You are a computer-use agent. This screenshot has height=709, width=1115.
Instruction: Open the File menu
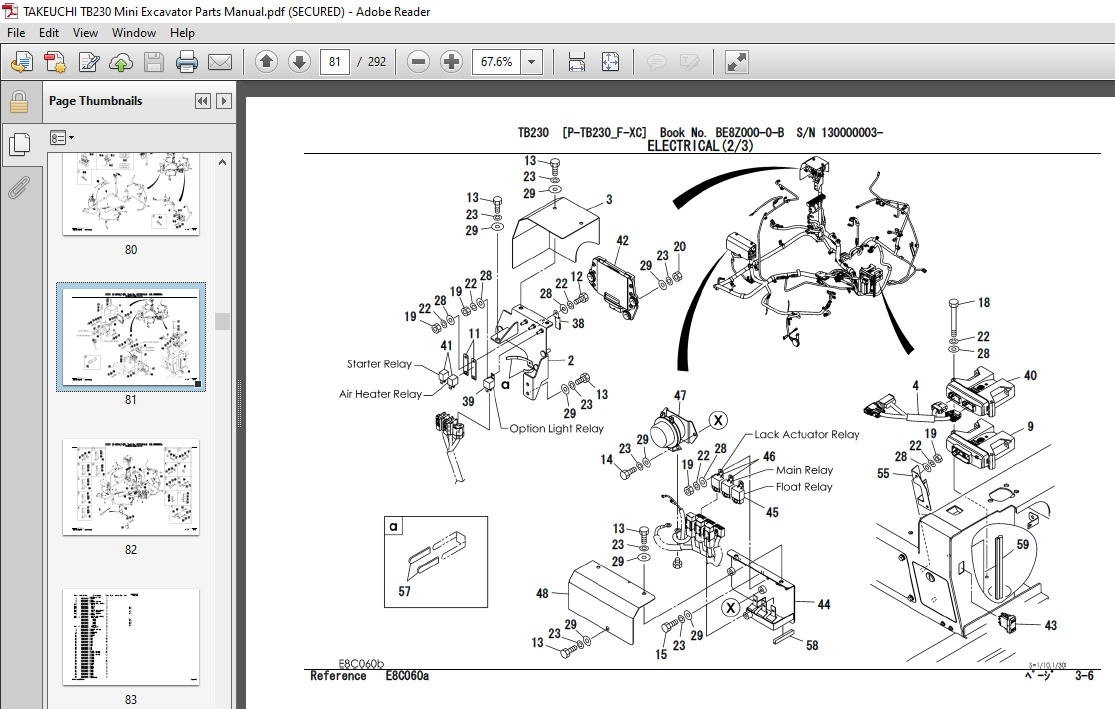(16, 33)
